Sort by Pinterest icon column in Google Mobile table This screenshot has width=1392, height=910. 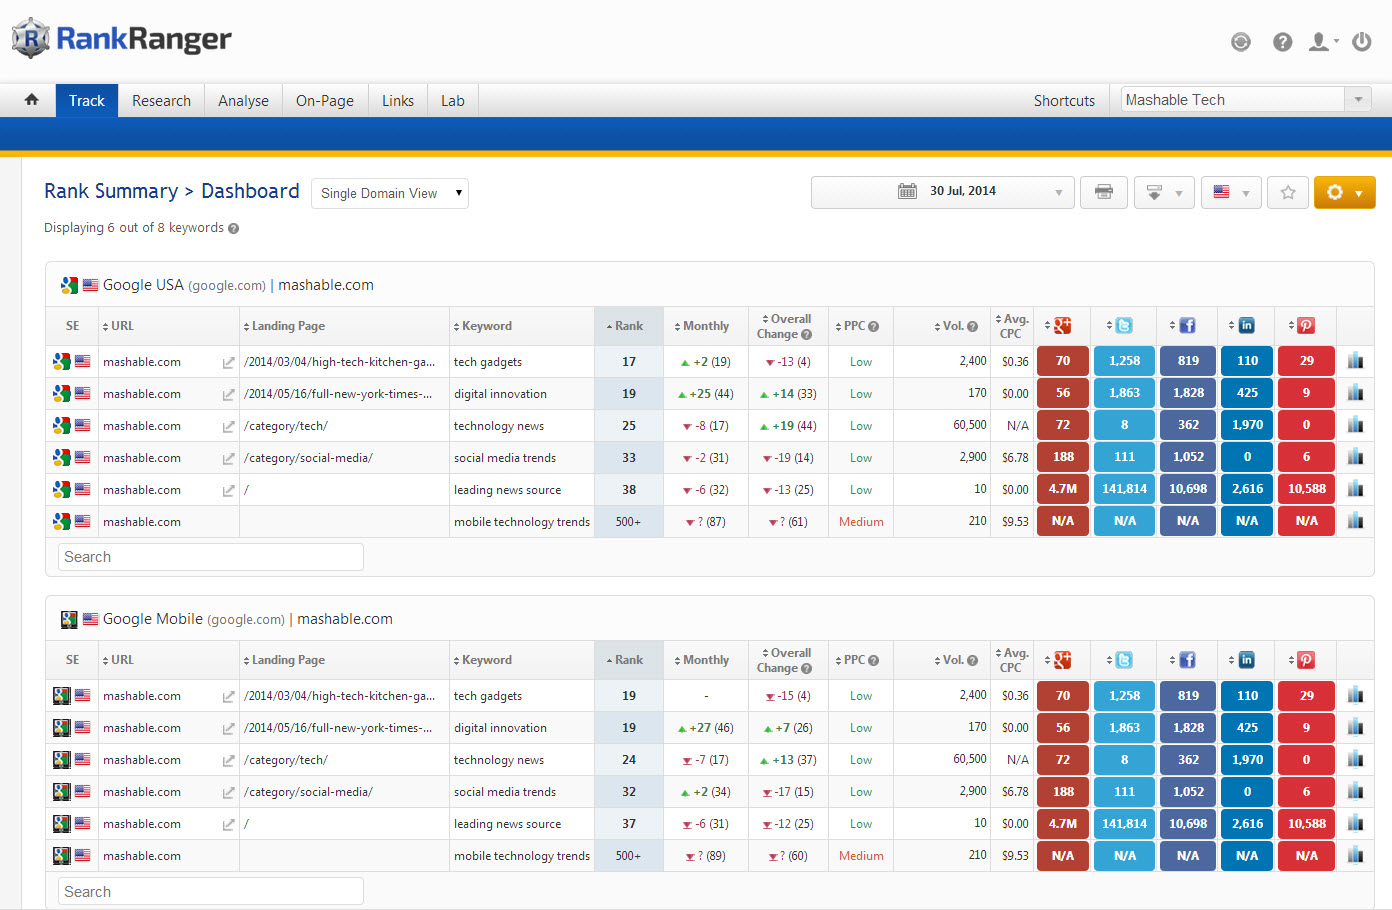coord(1305,660)
